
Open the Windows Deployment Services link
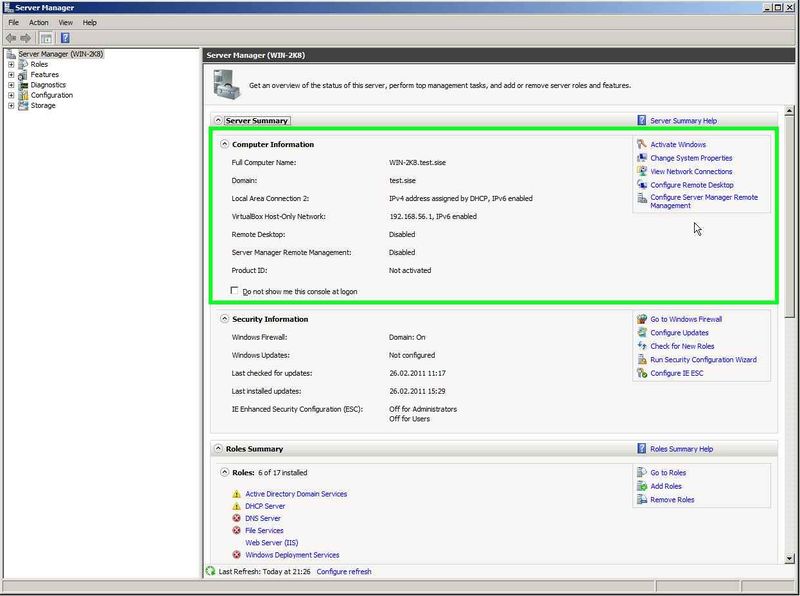point(292,555)
